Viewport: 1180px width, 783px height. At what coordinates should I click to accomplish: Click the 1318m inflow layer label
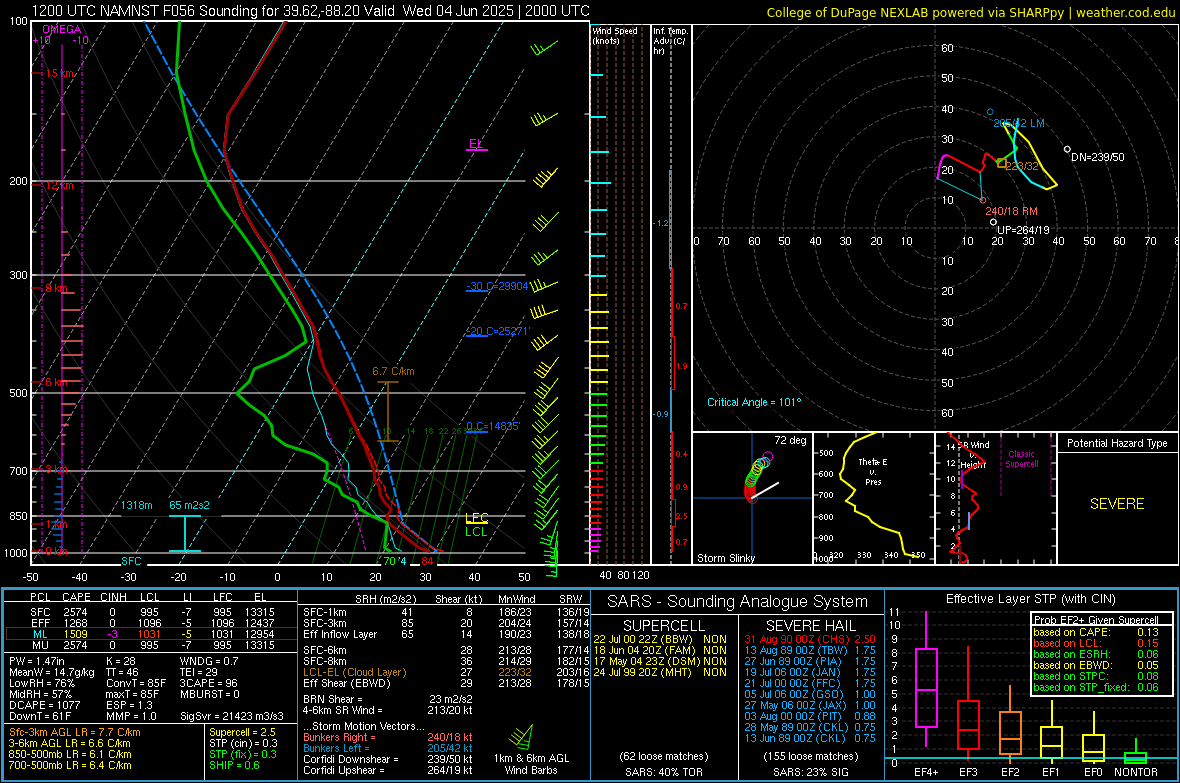tap(137, 505)
